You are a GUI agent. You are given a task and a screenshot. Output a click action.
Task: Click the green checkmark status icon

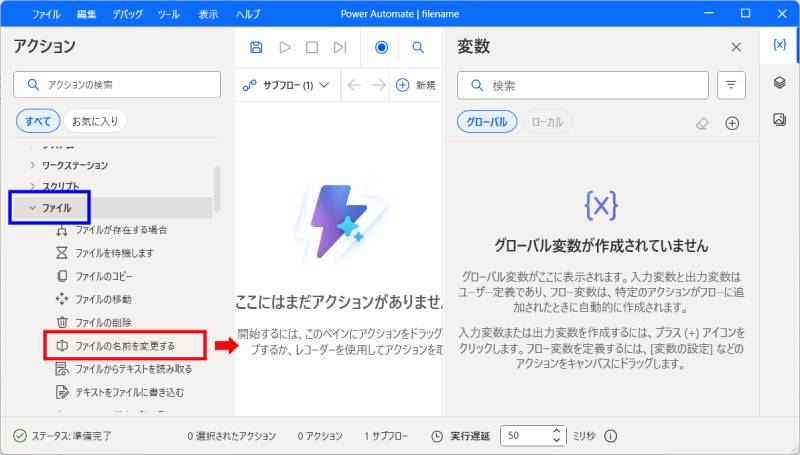click(20, 436)
